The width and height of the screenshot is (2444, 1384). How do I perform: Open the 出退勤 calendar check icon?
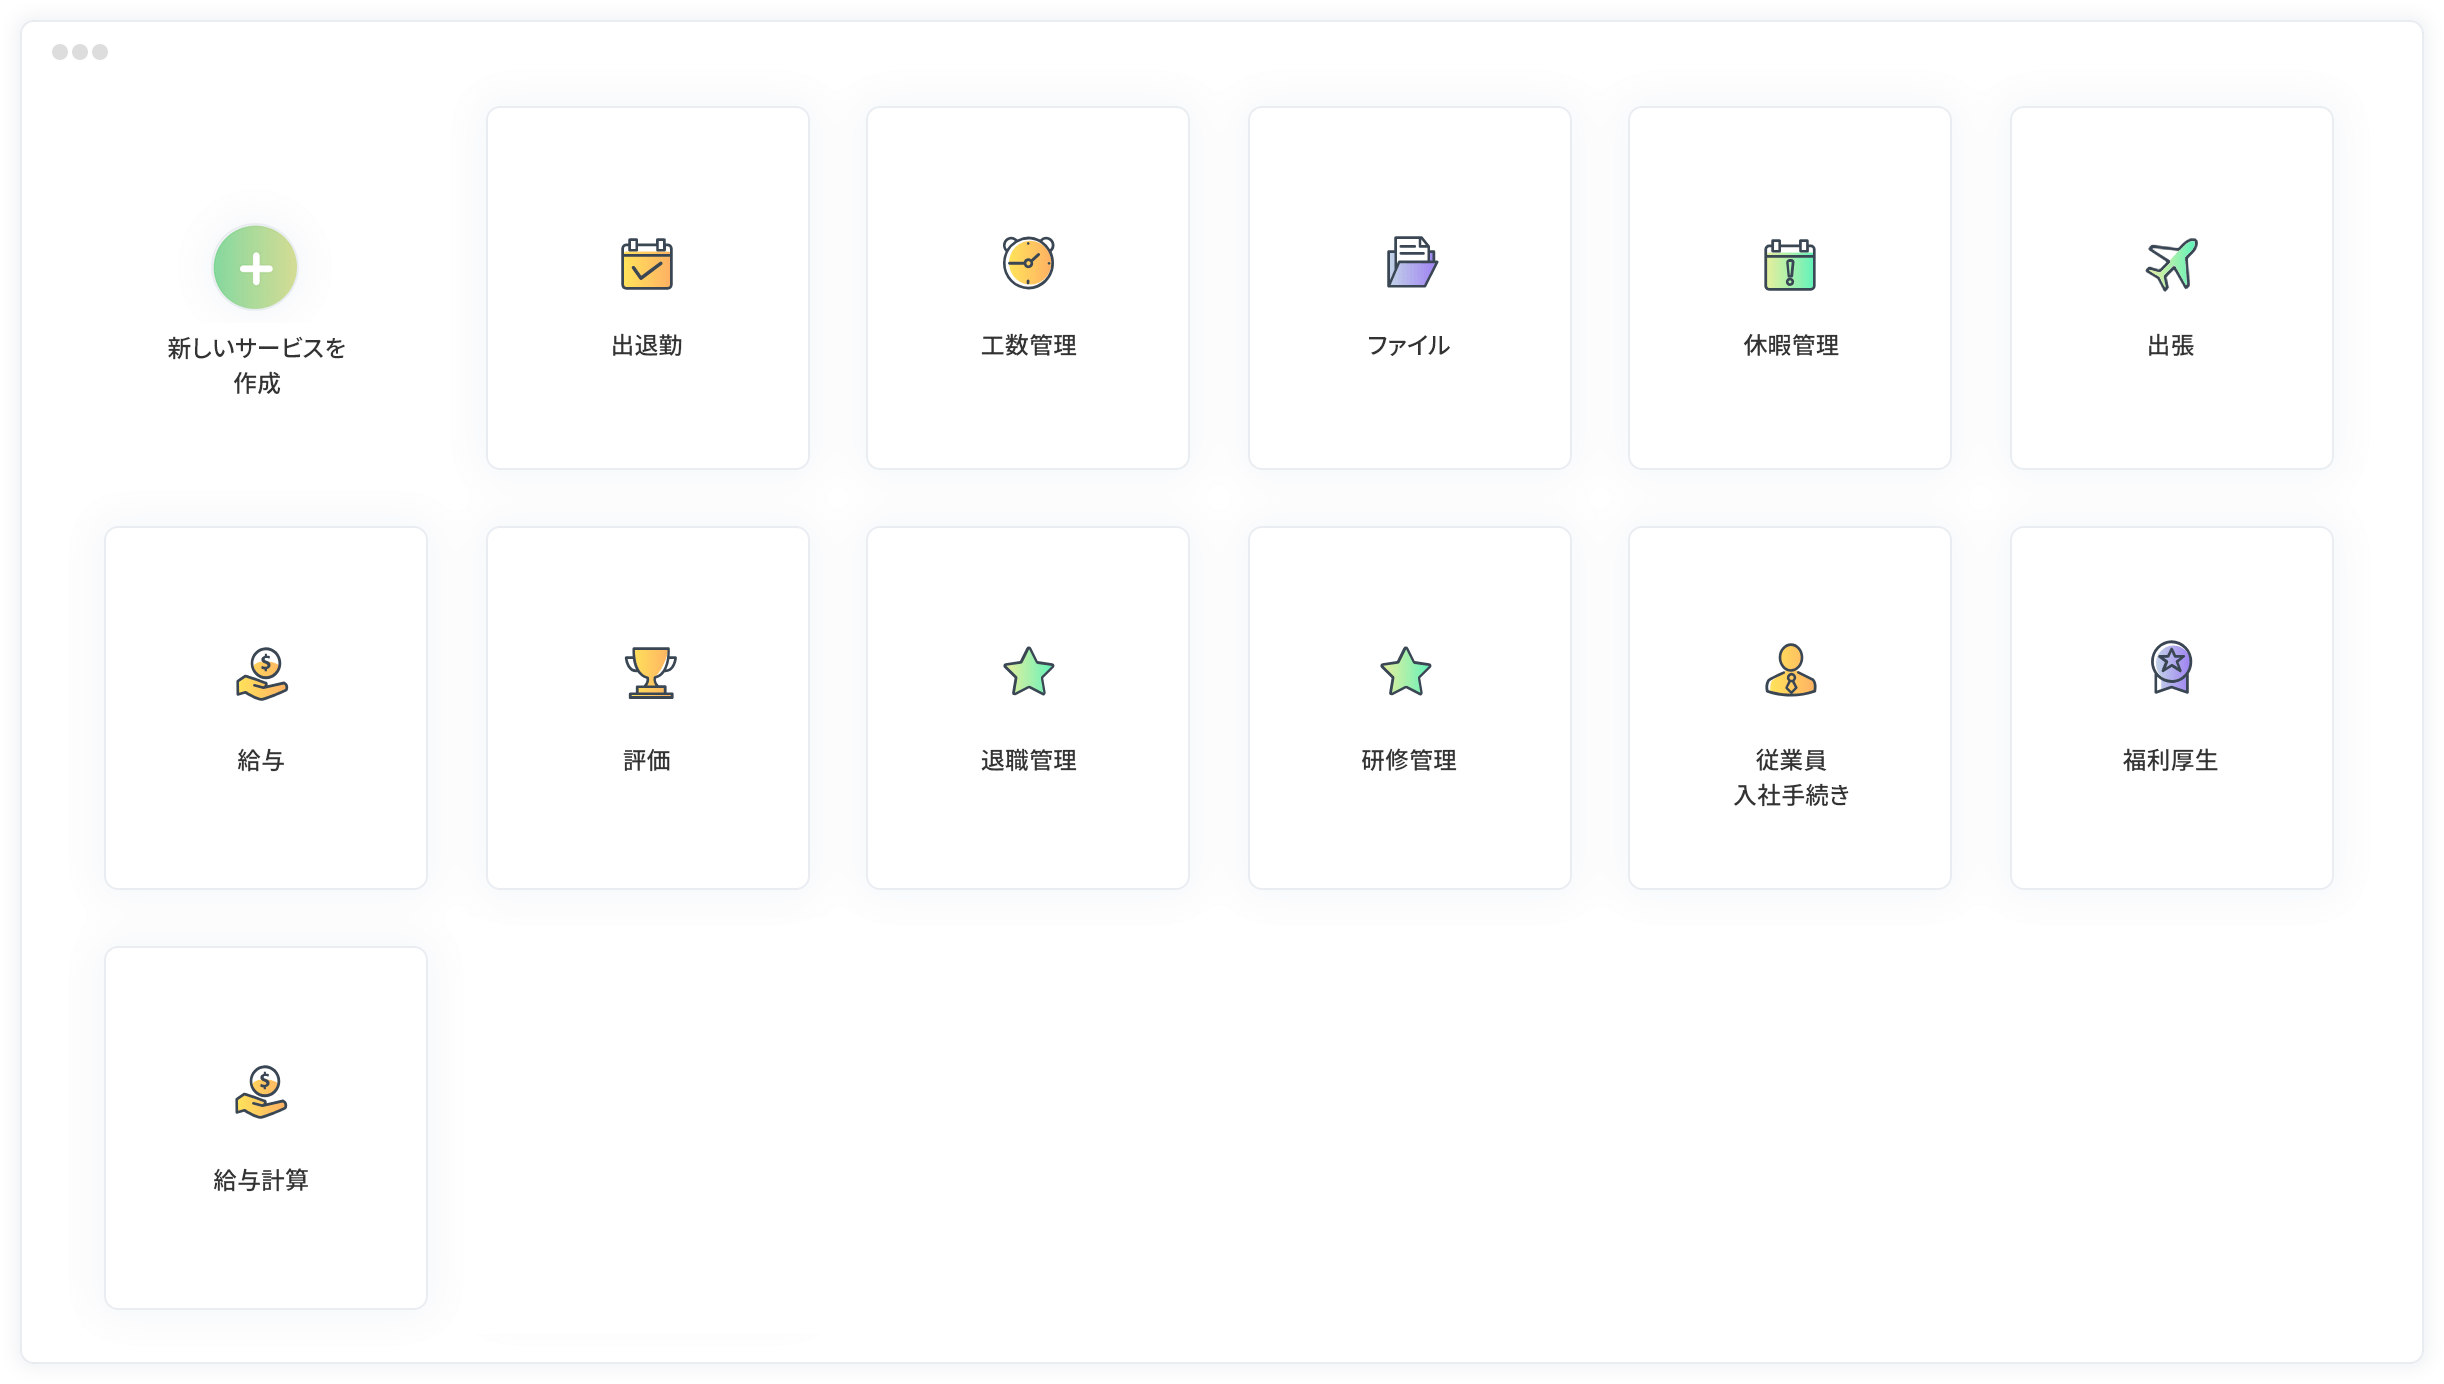tap(647, 264)
